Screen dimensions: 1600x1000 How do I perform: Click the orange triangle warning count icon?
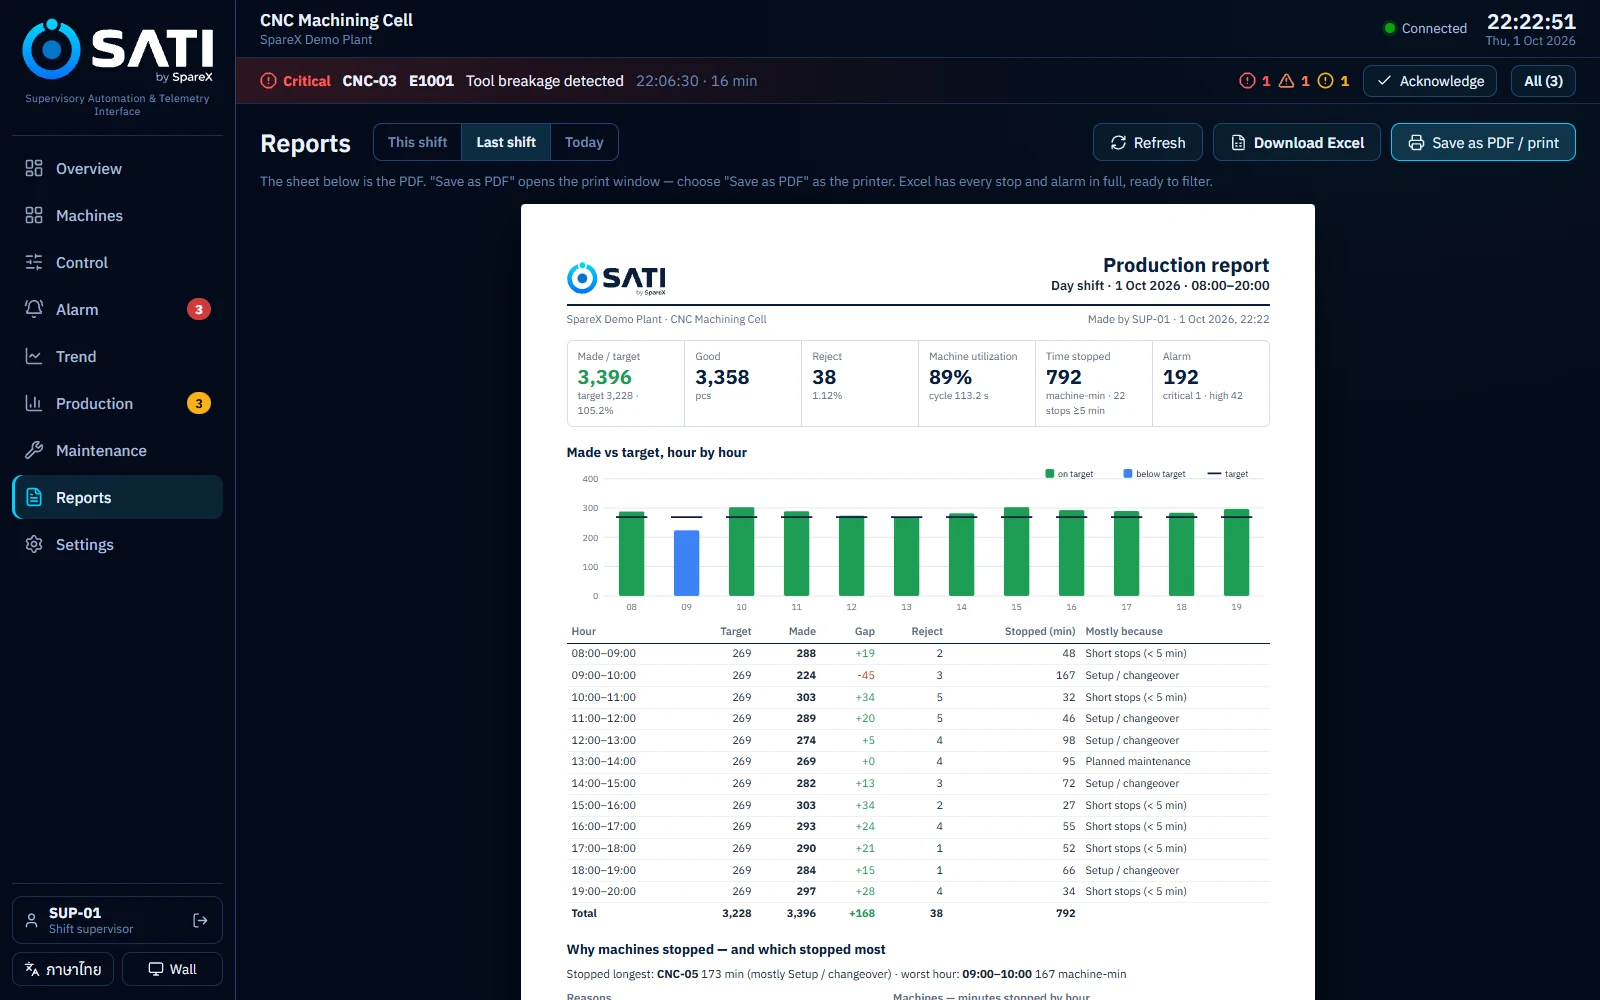[1287, 81]
